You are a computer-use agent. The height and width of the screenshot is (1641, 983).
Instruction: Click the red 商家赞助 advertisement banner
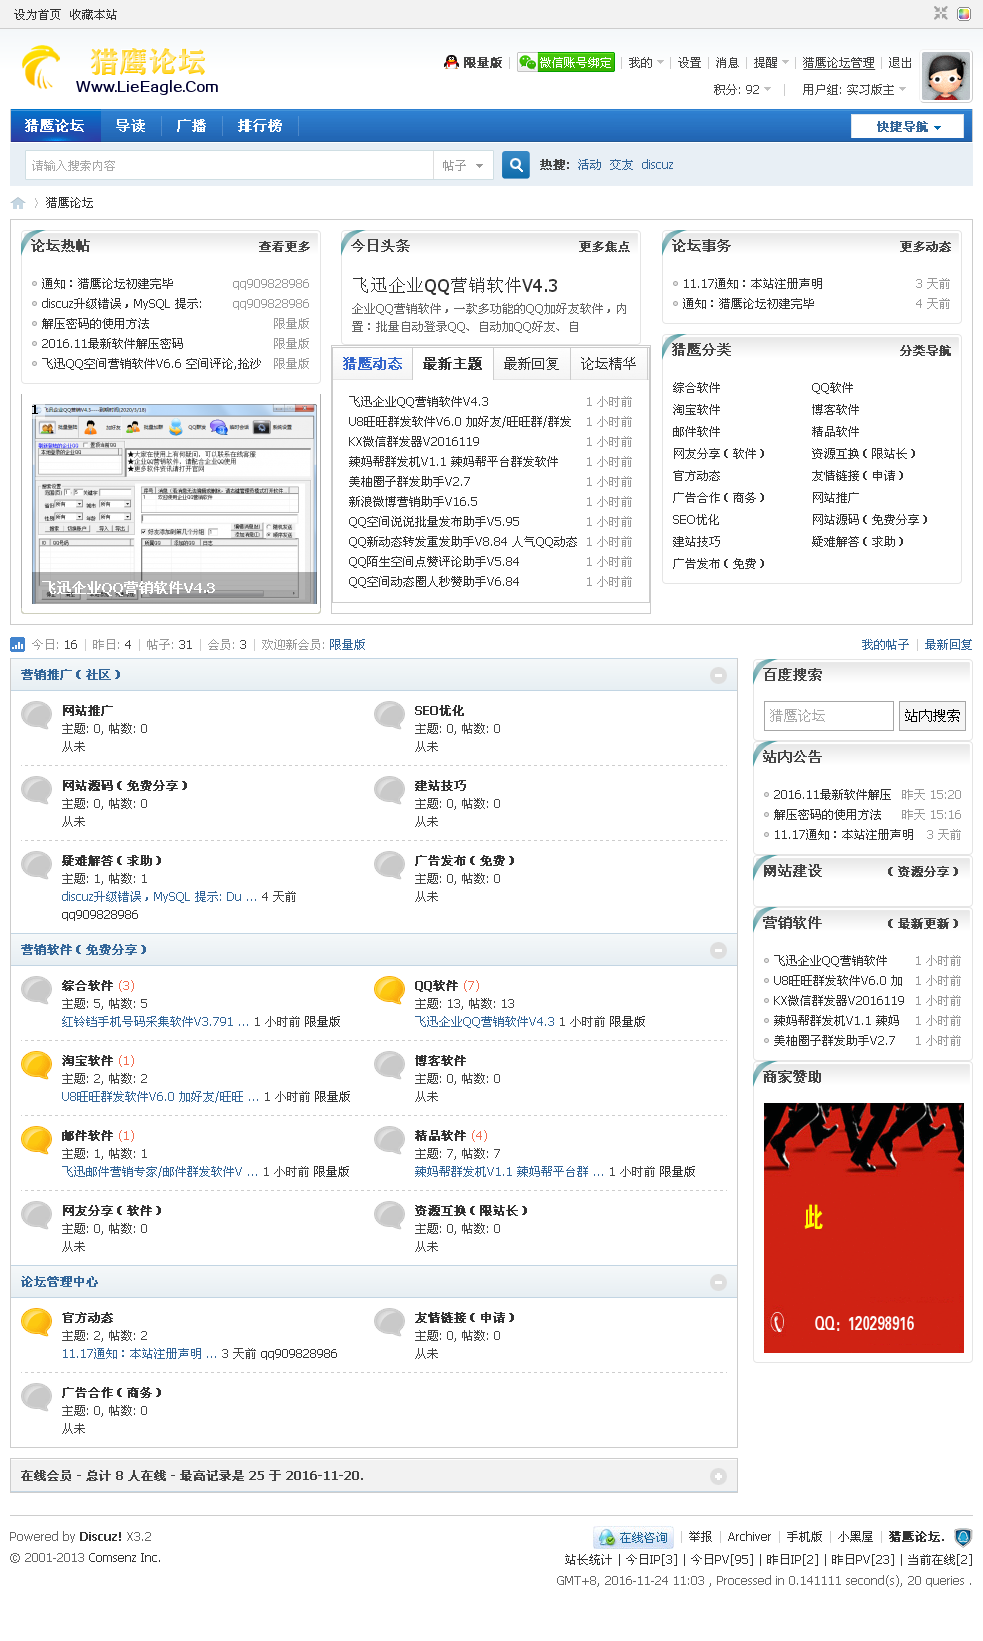[x=864, y=1228]
